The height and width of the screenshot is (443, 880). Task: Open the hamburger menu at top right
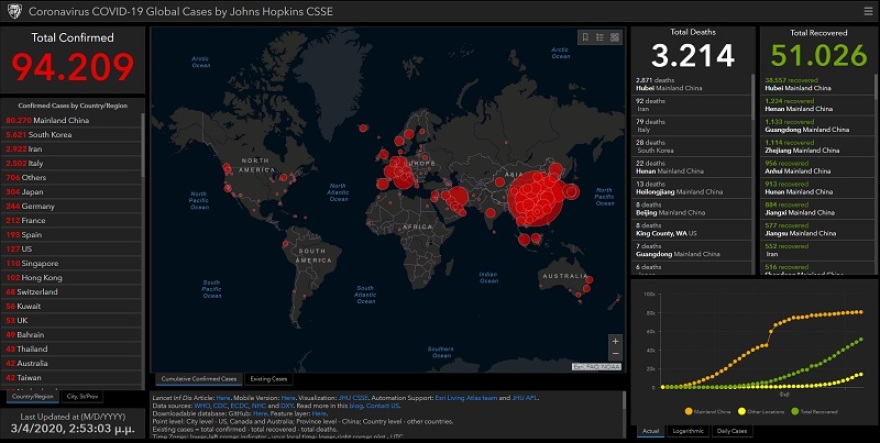point(868,11)
